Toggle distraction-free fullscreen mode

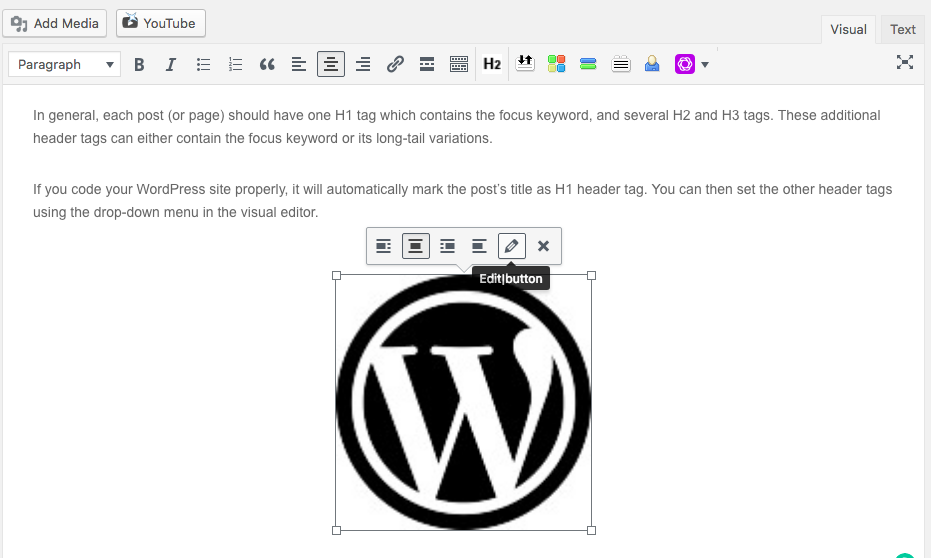click(905, 62)
